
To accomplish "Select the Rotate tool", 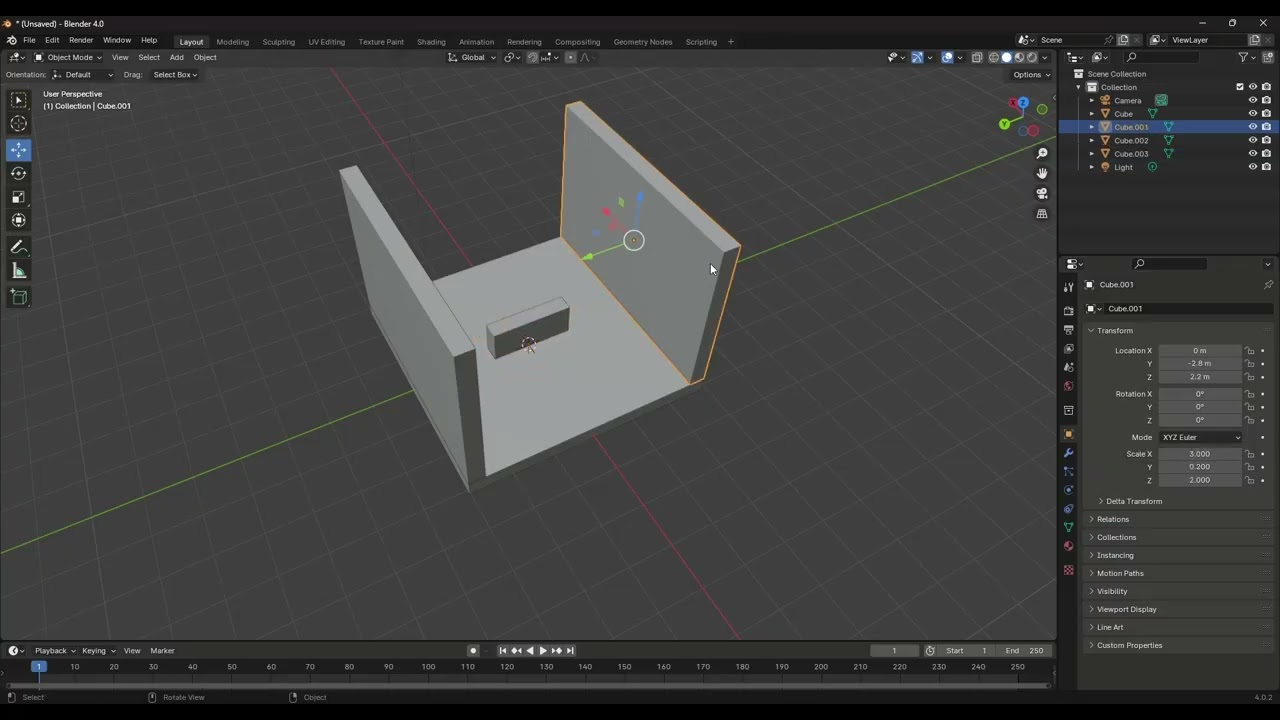I will [18, 174].
